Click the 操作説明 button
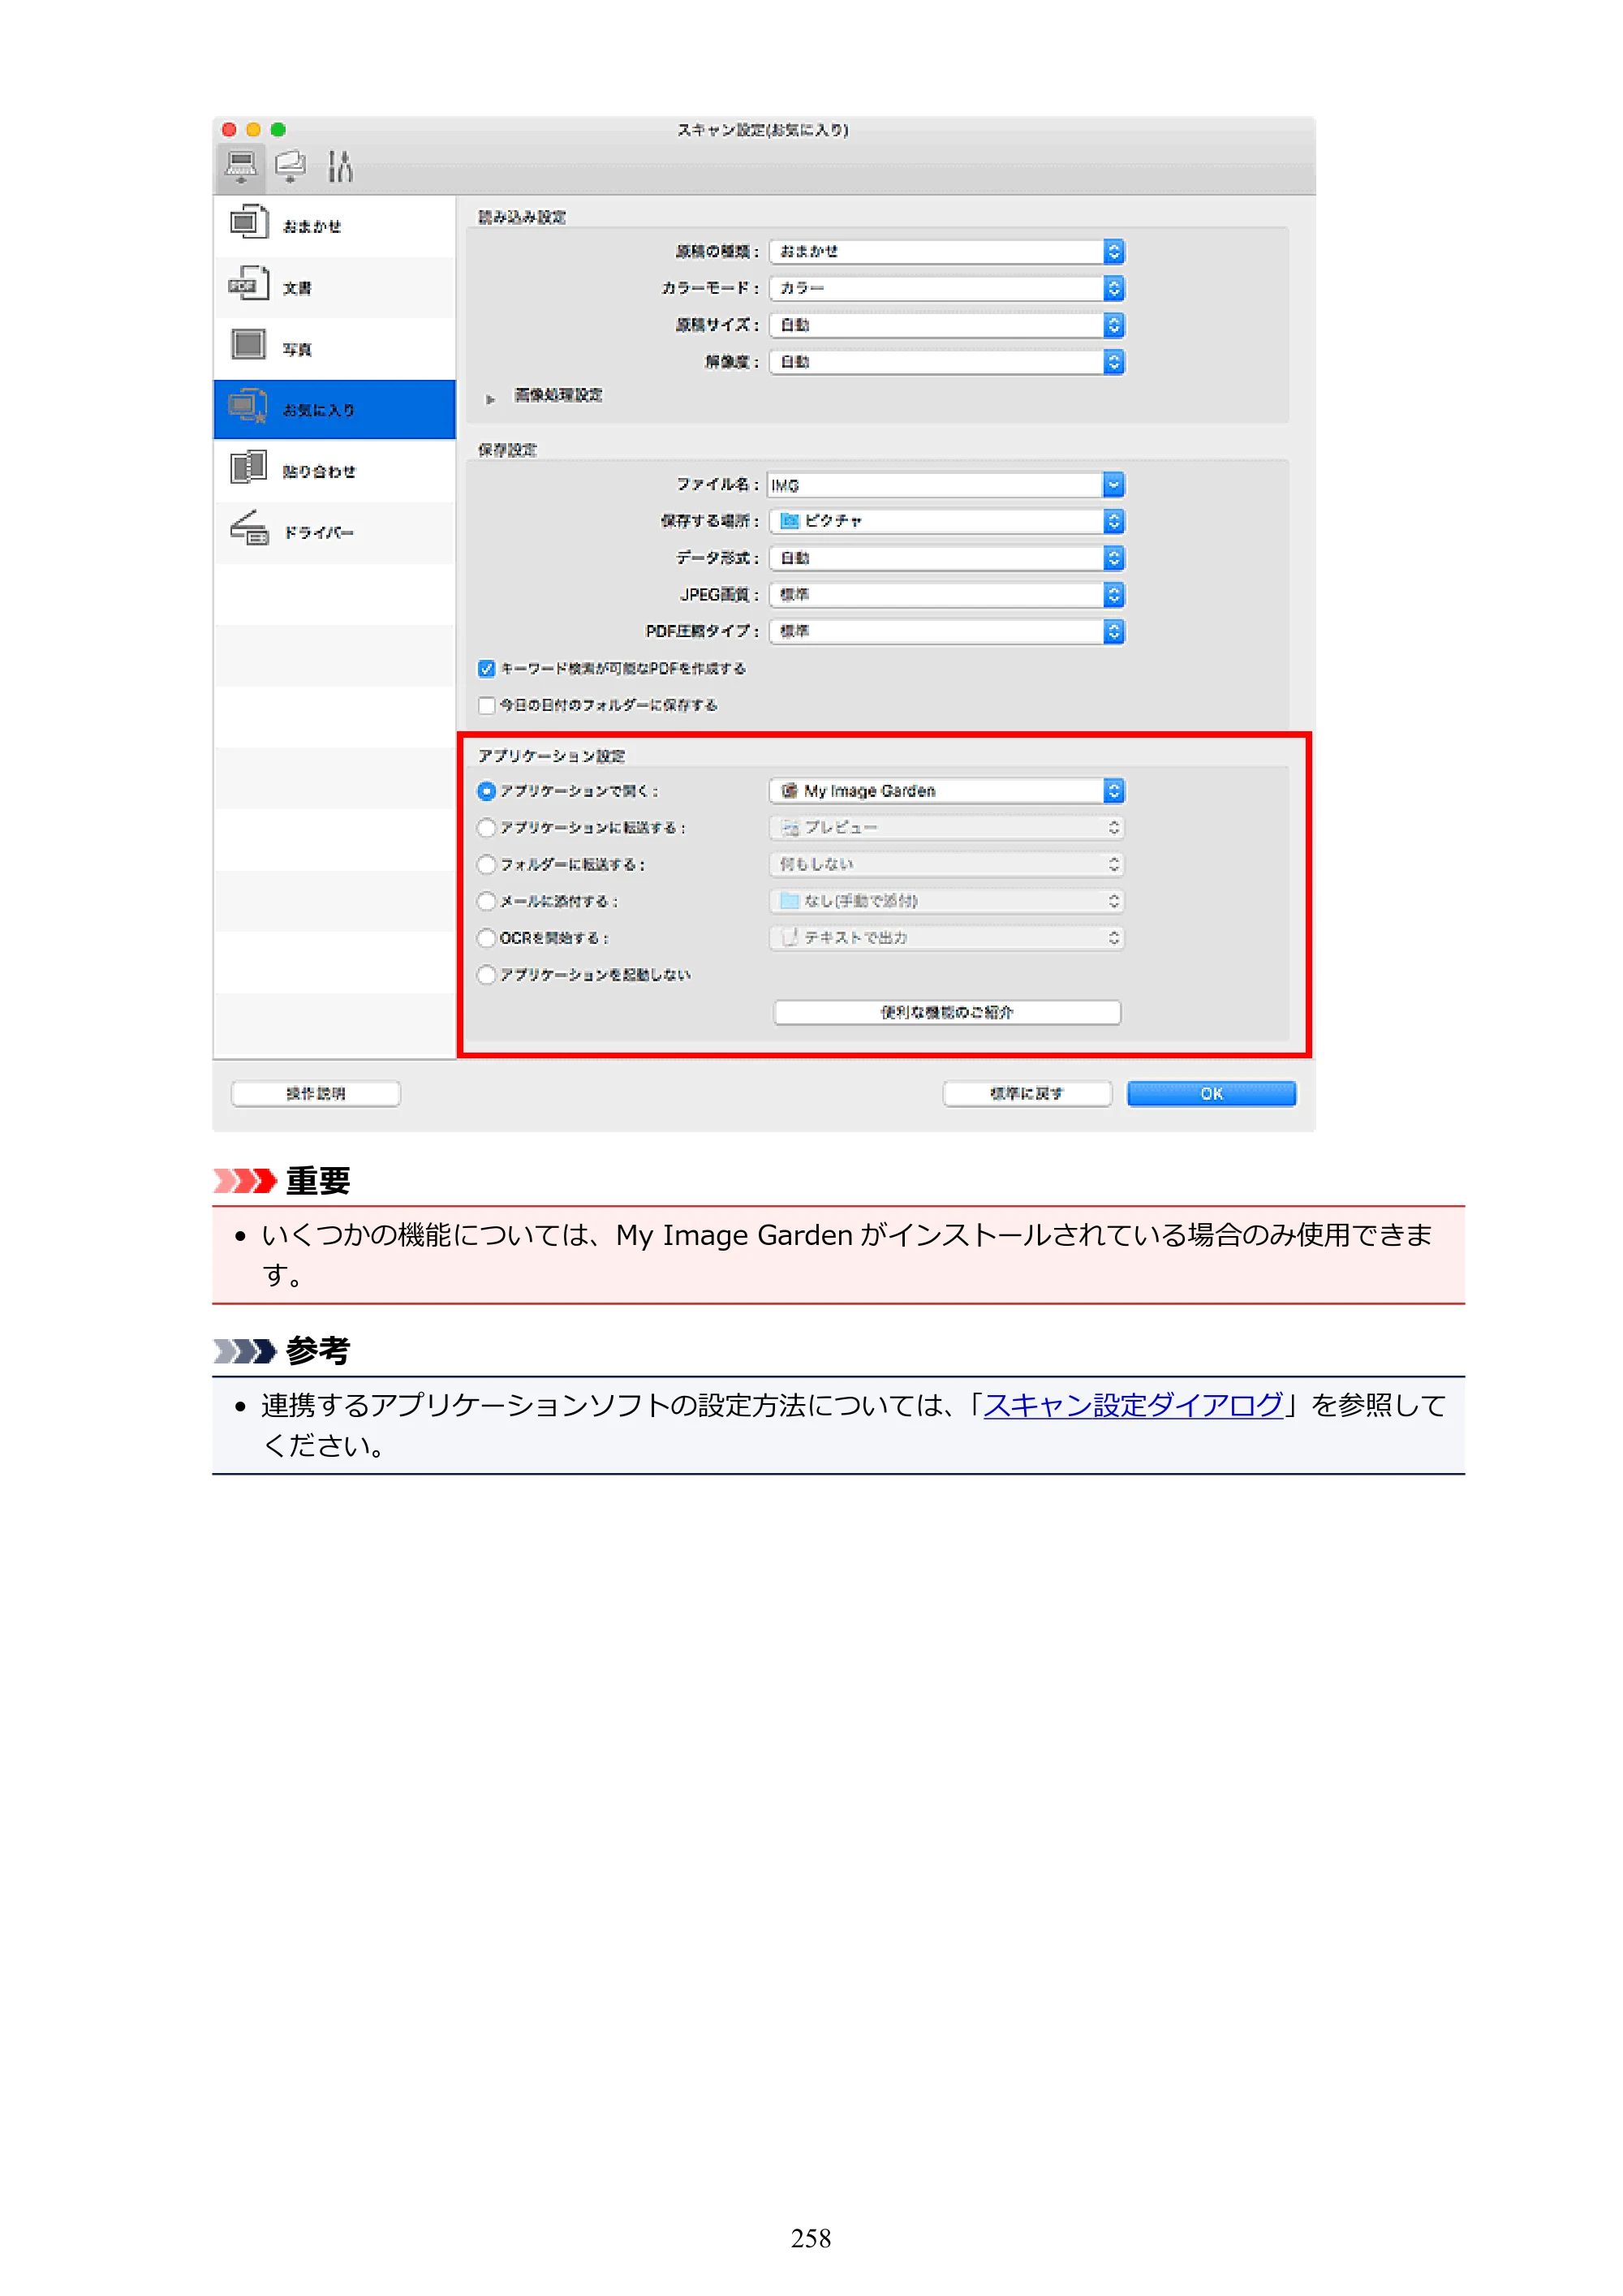 point(315,1094)
